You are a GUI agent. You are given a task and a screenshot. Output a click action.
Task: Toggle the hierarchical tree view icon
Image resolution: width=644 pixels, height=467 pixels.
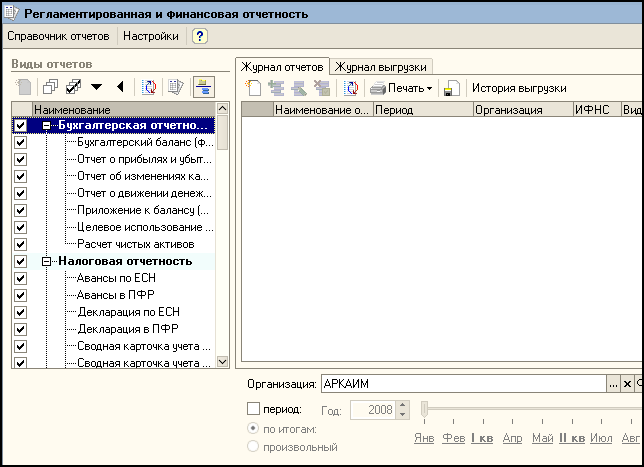pos(204,87)
